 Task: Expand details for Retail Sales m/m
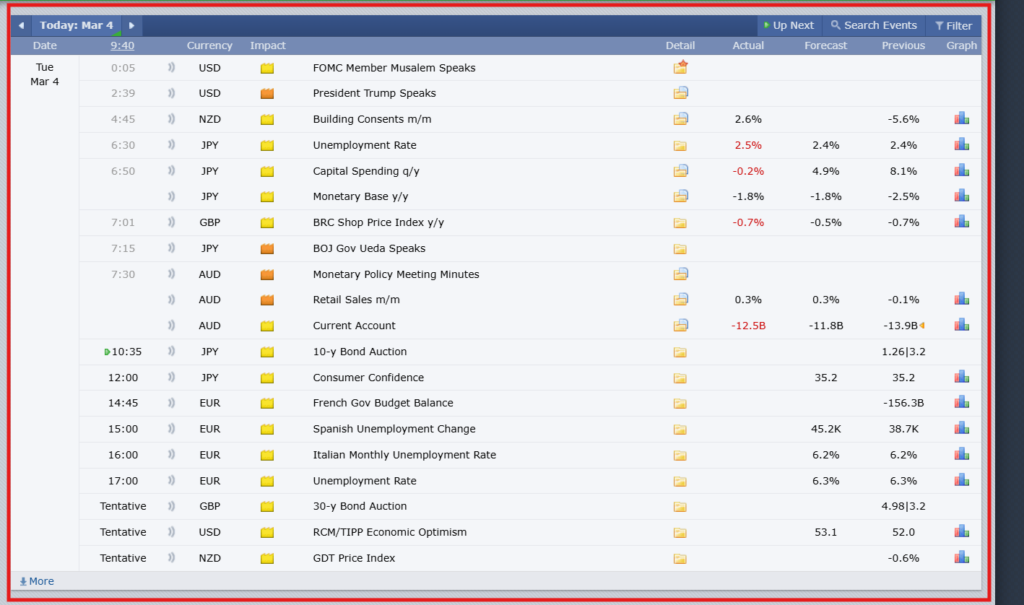[680, 299]
